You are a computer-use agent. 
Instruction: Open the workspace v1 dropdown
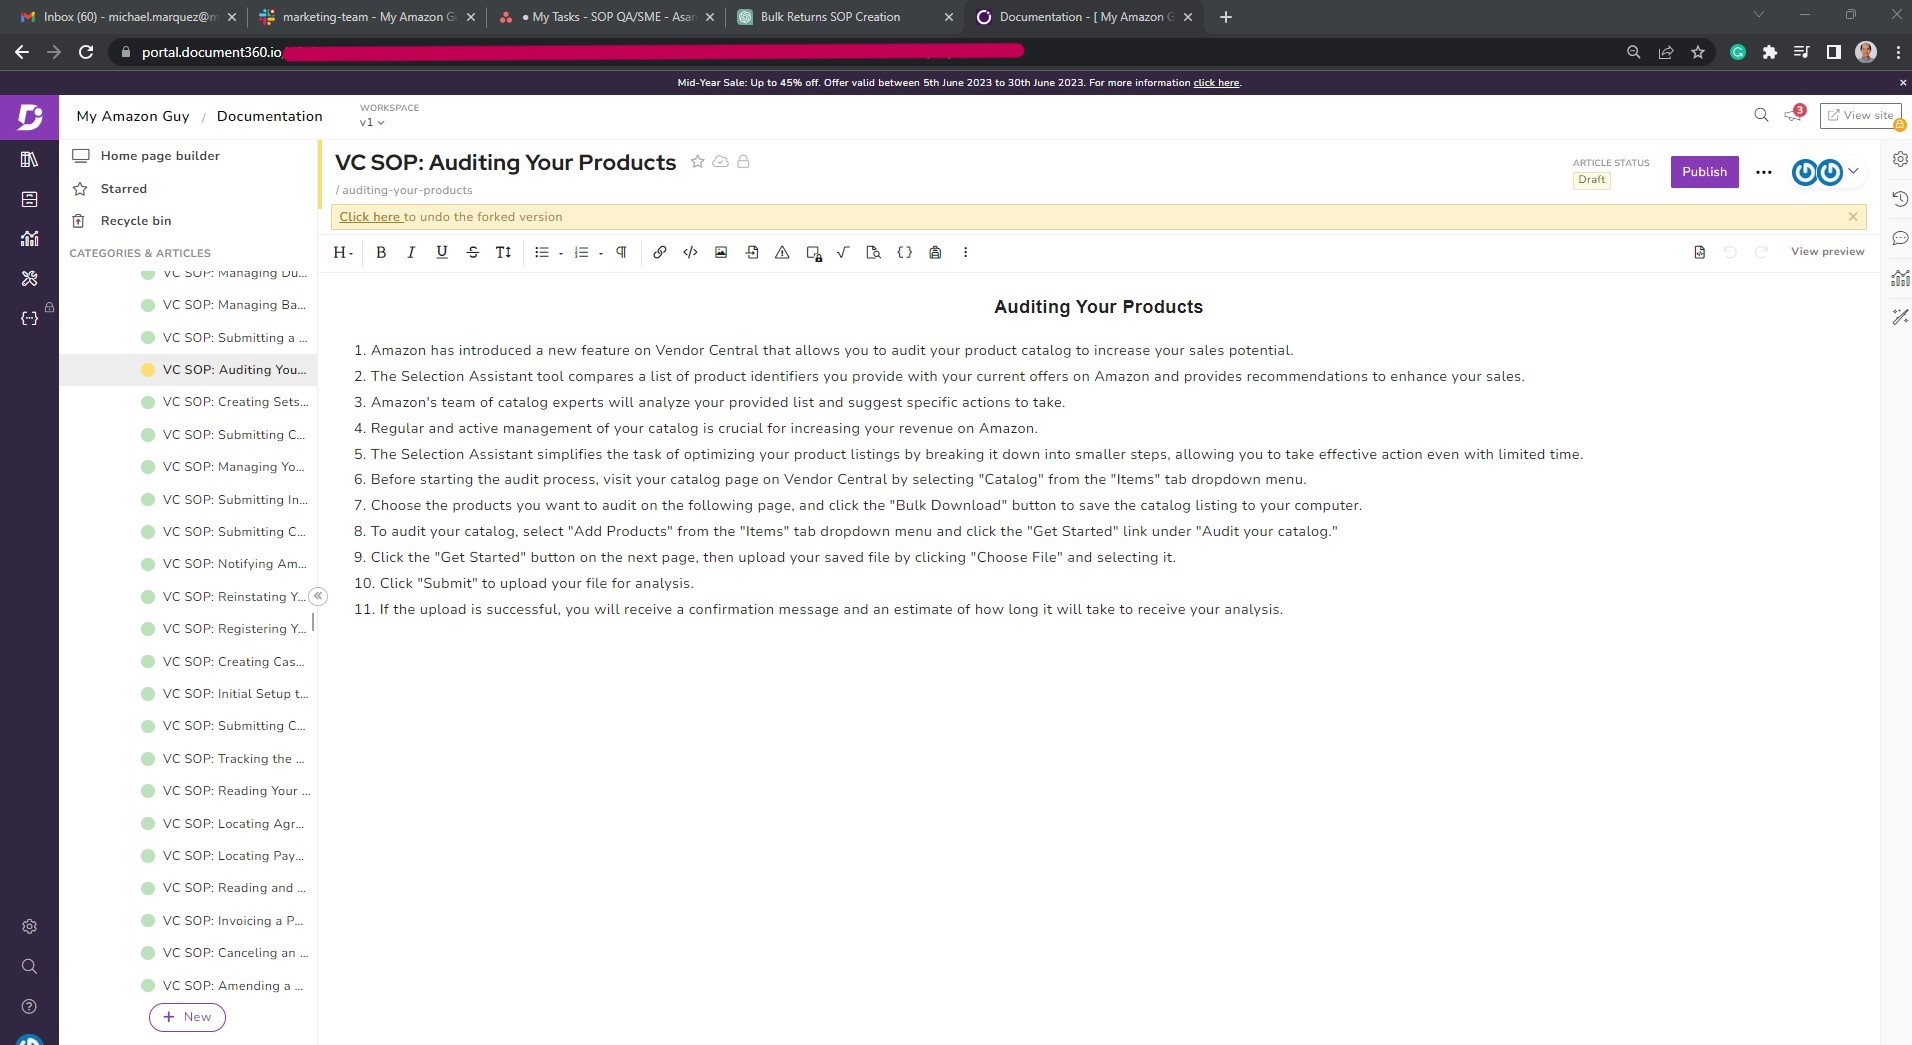click(x=372, y=123)
